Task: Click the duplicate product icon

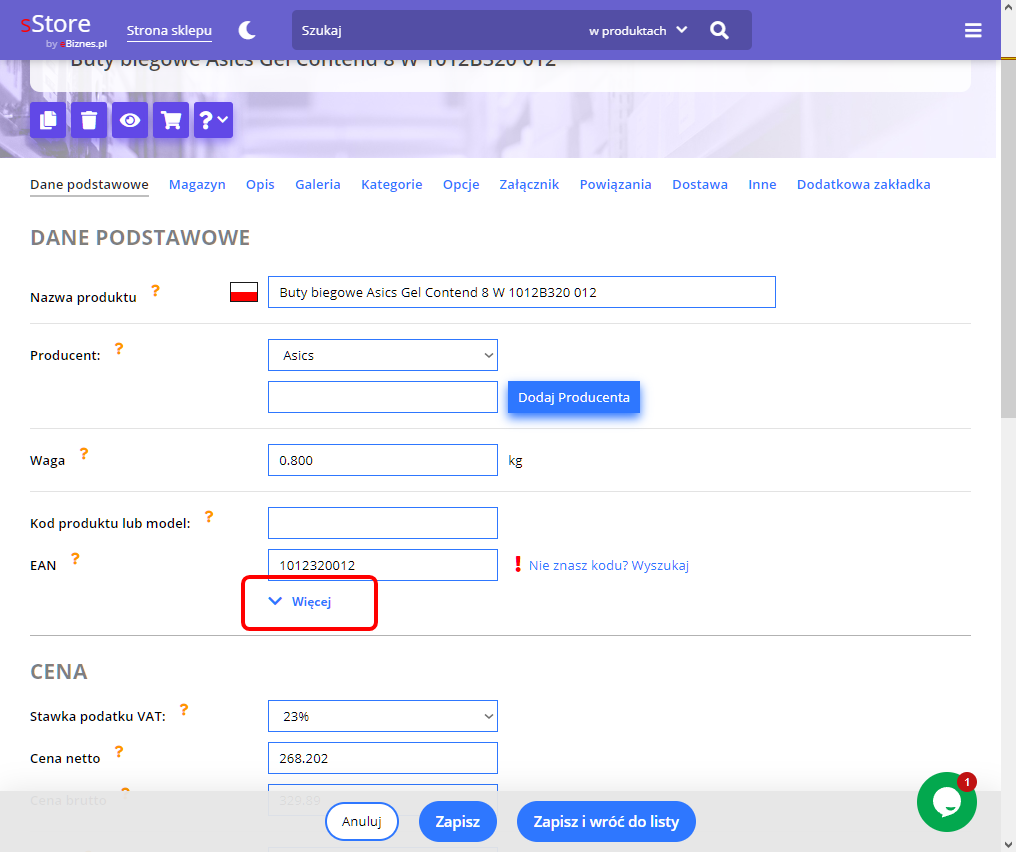Action: pyautogui.click(x=48, y=120)
